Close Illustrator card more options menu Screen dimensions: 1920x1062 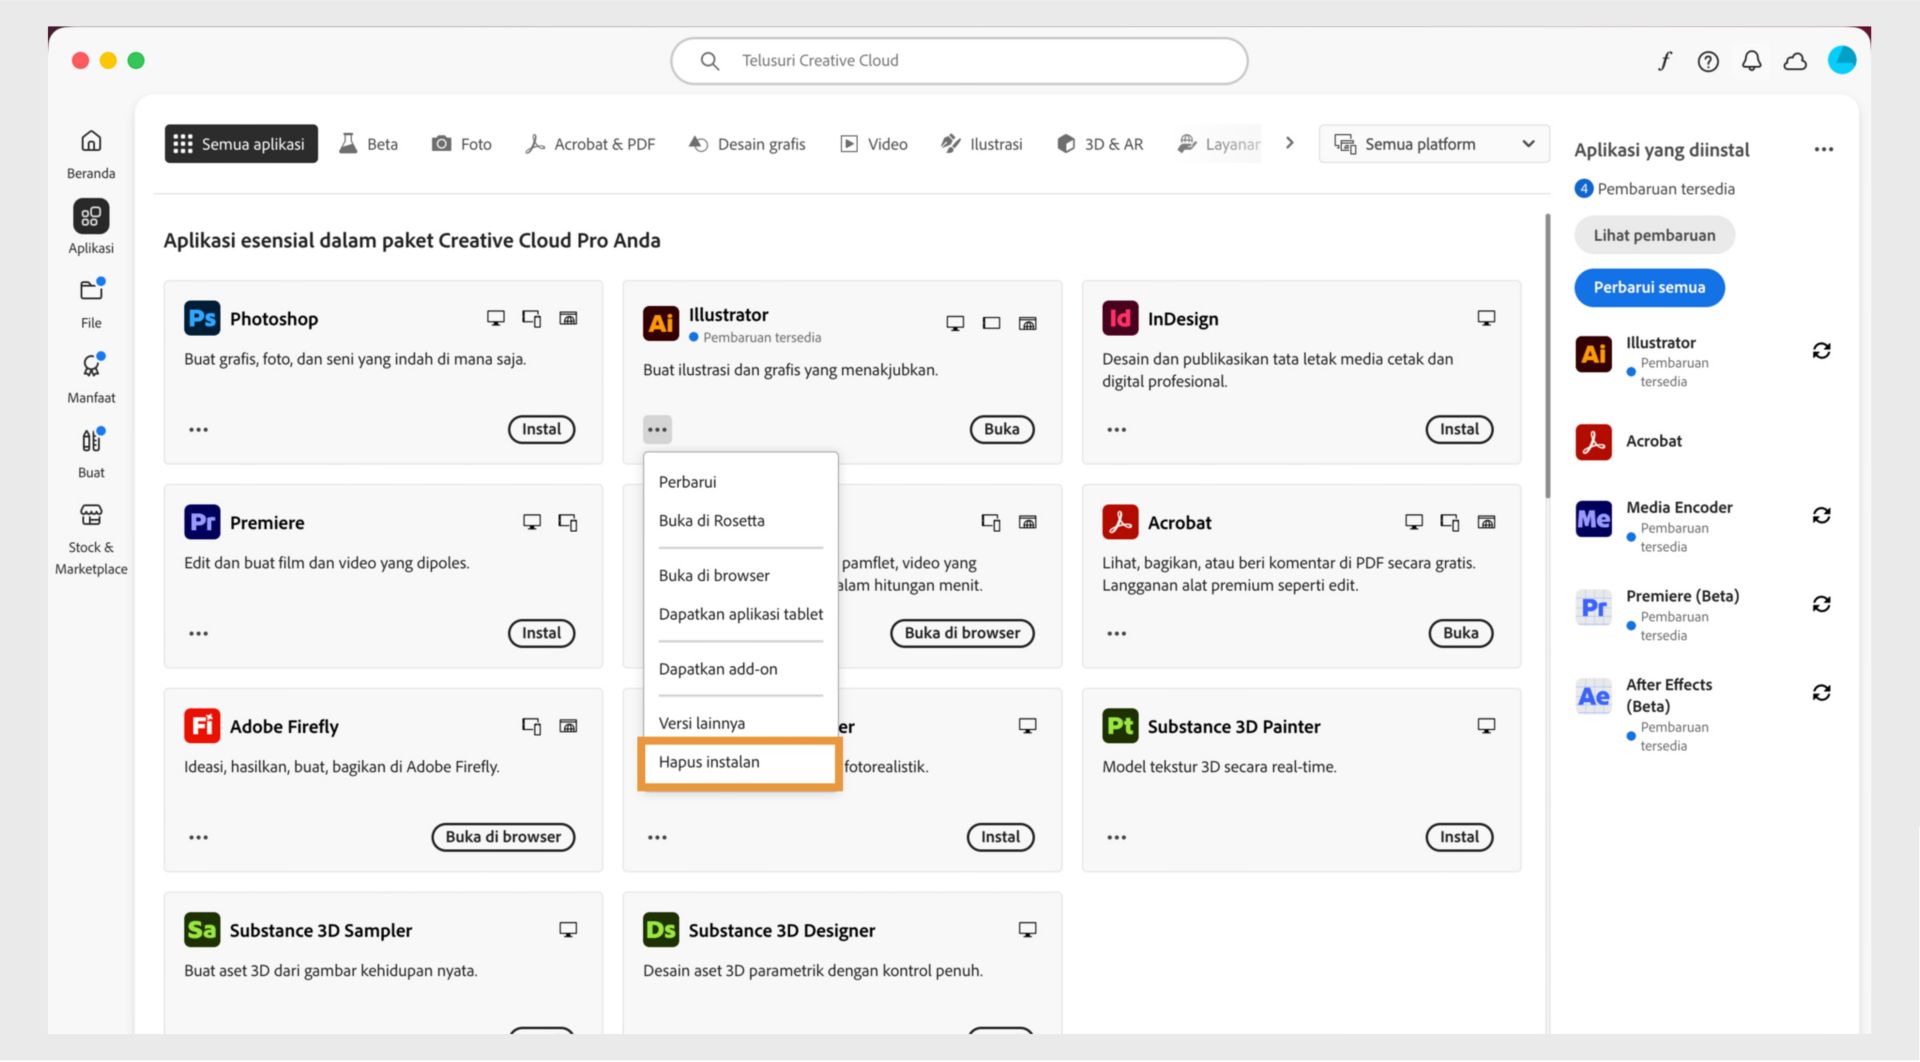tap(657, 430)
